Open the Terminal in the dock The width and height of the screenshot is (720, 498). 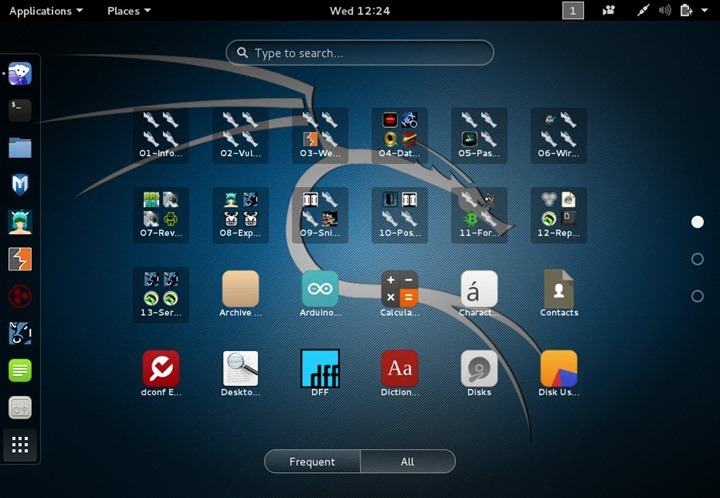(20, 110)
